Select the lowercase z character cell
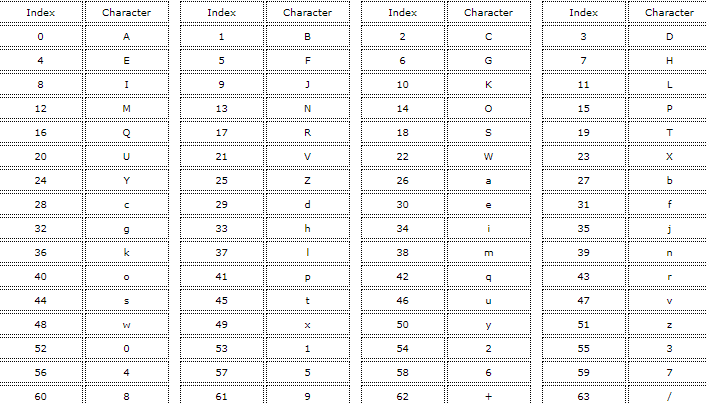The width and height of the screenshot is (707, 404). point(669,324)
